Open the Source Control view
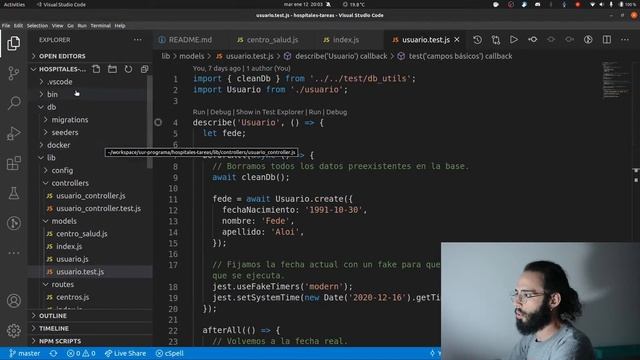 [13, 73]
